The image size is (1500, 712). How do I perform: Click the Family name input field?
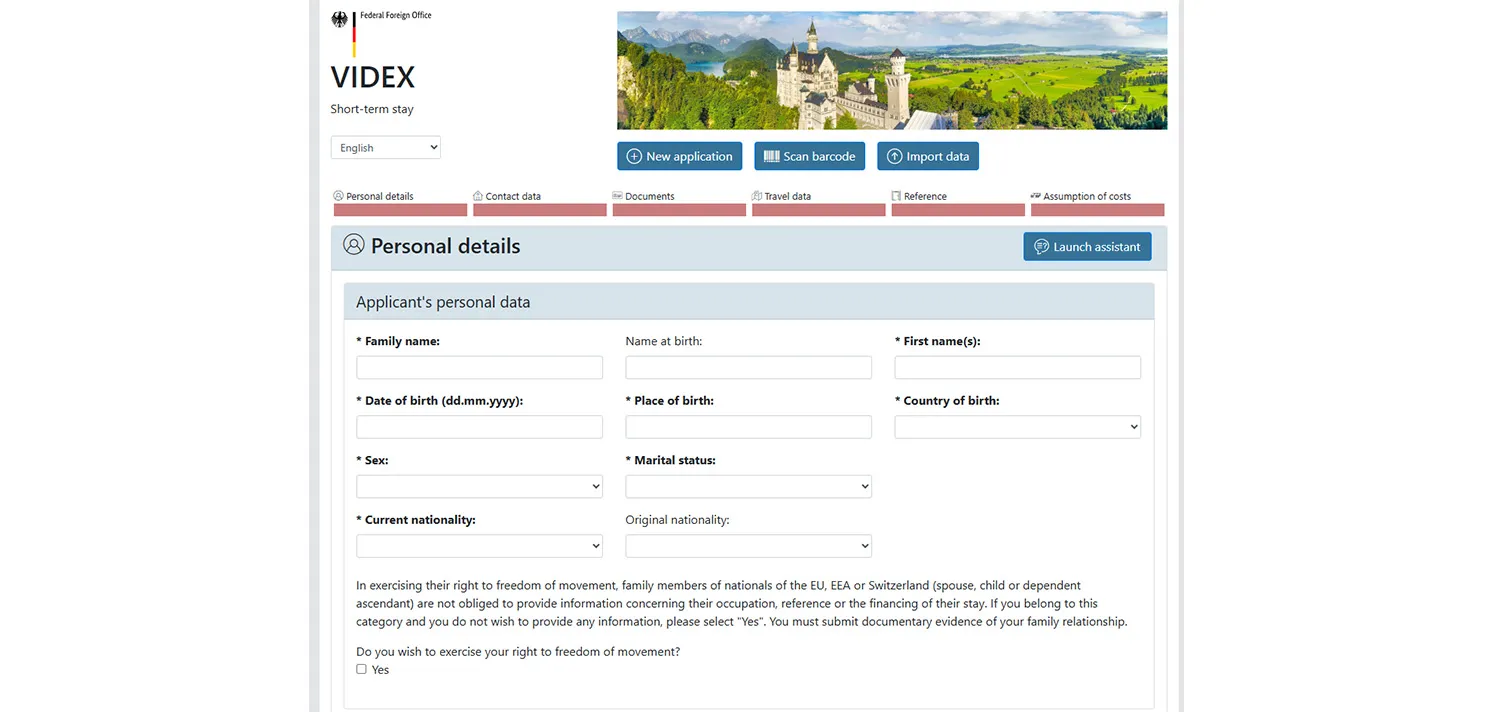click(480, 368)
